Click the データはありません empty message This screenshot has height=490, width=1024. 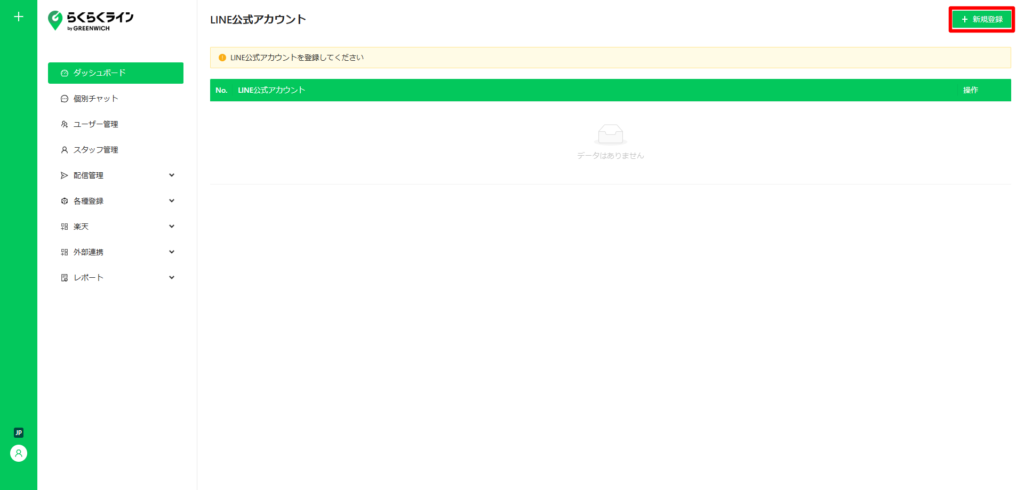coord(611,156)
